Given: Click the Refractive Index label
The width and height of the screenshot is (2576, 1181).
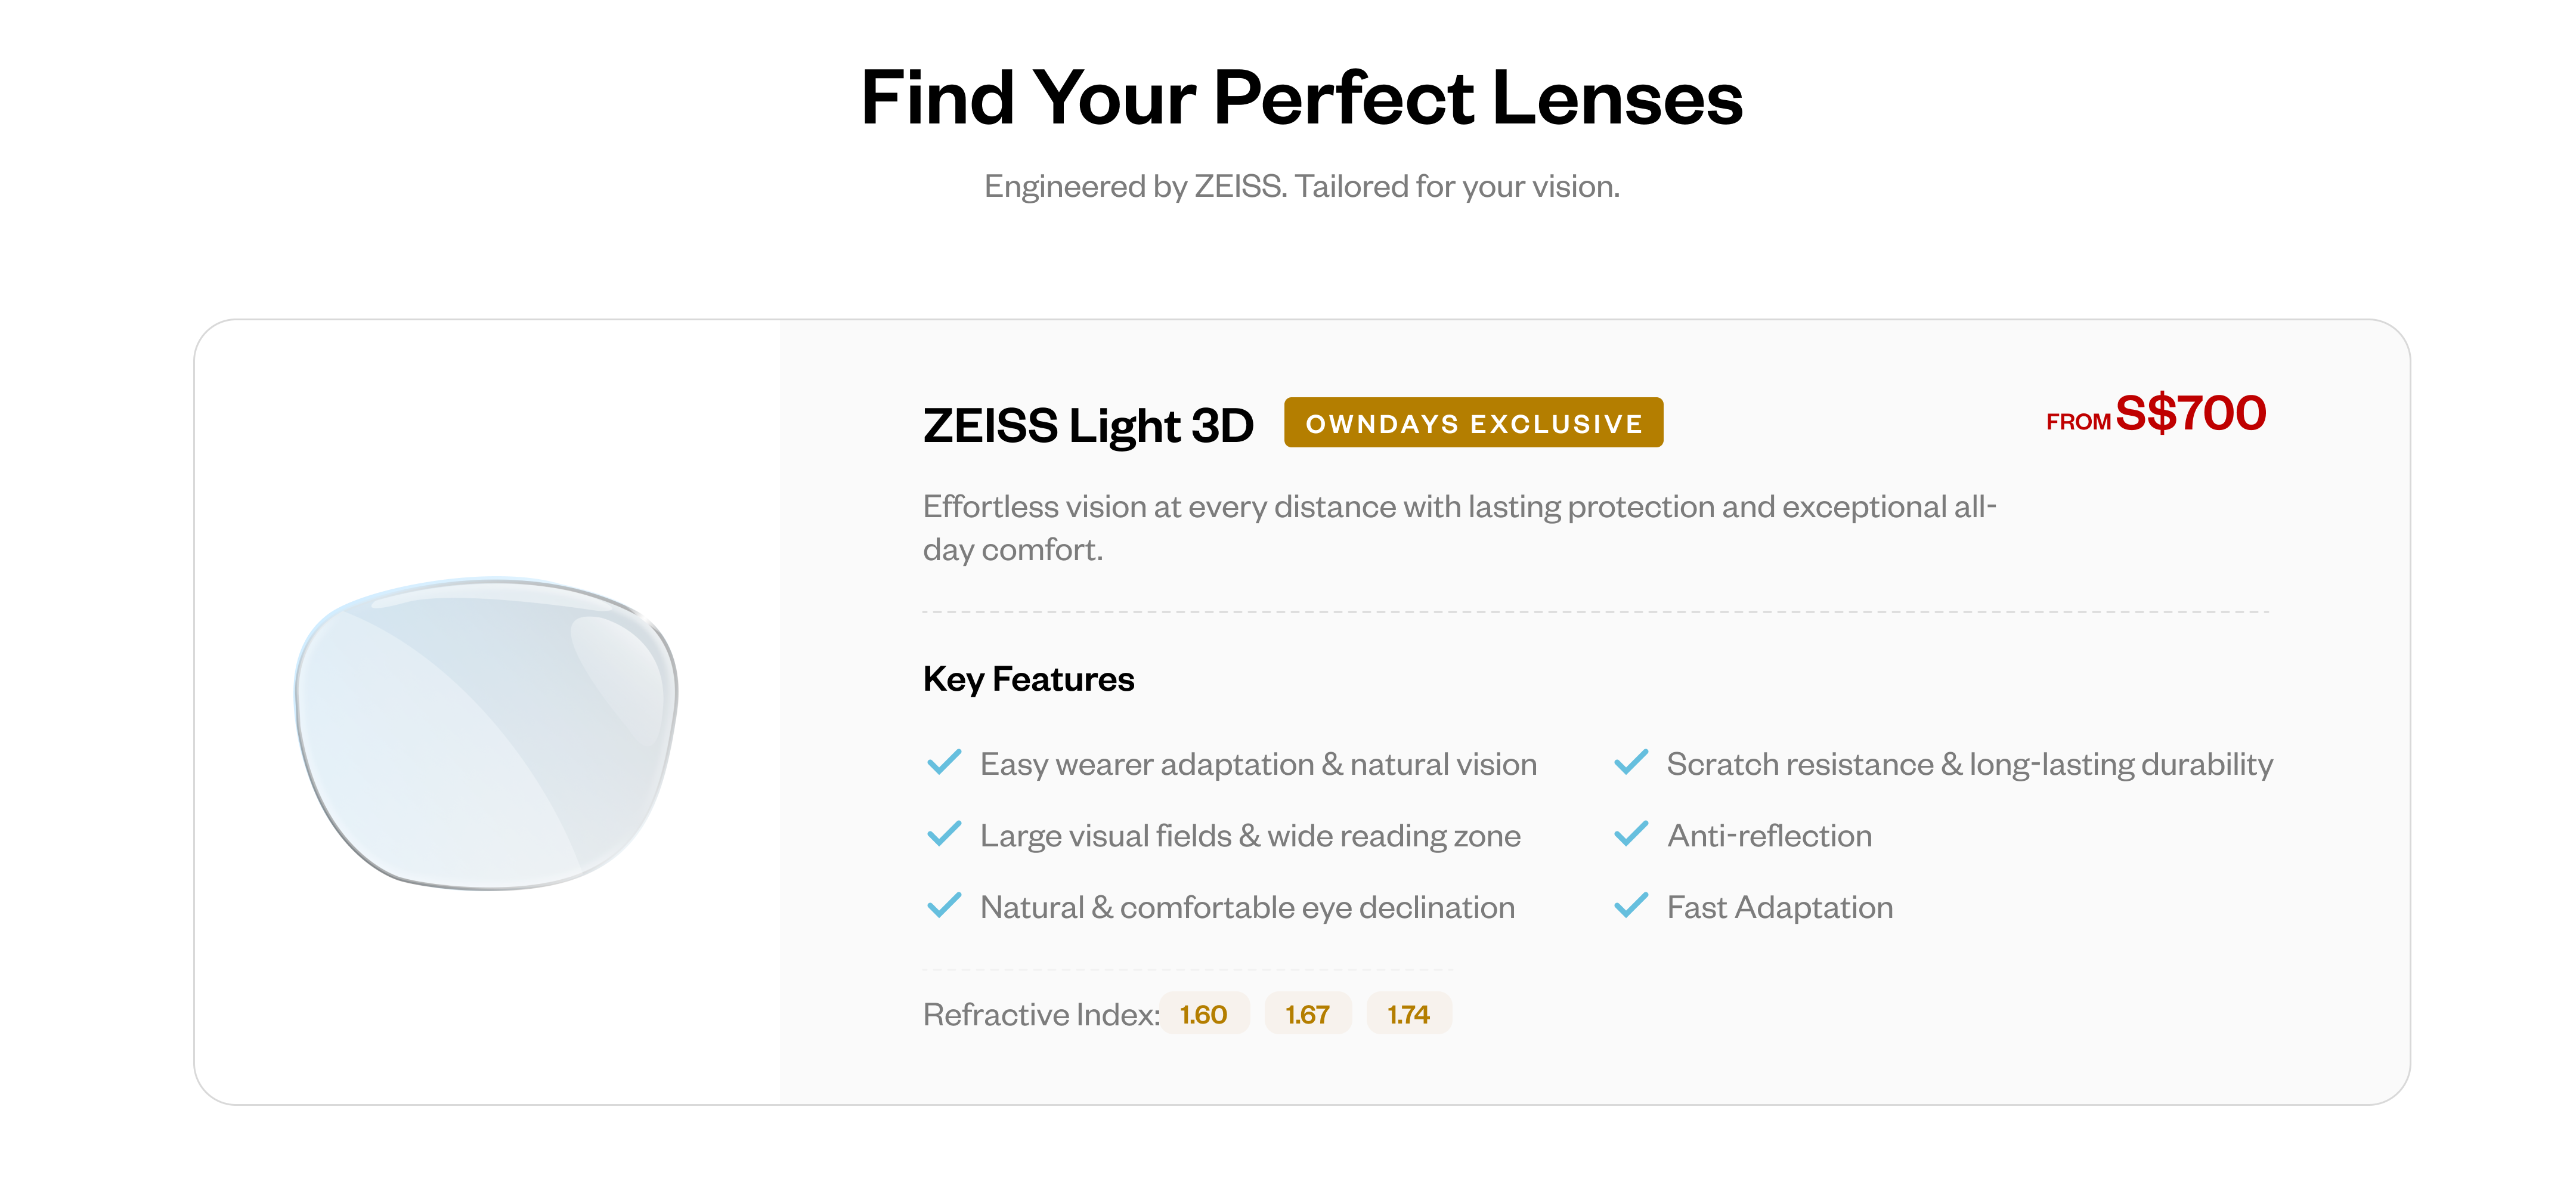Looking at the screenshot, I should coord(1040,1015).
